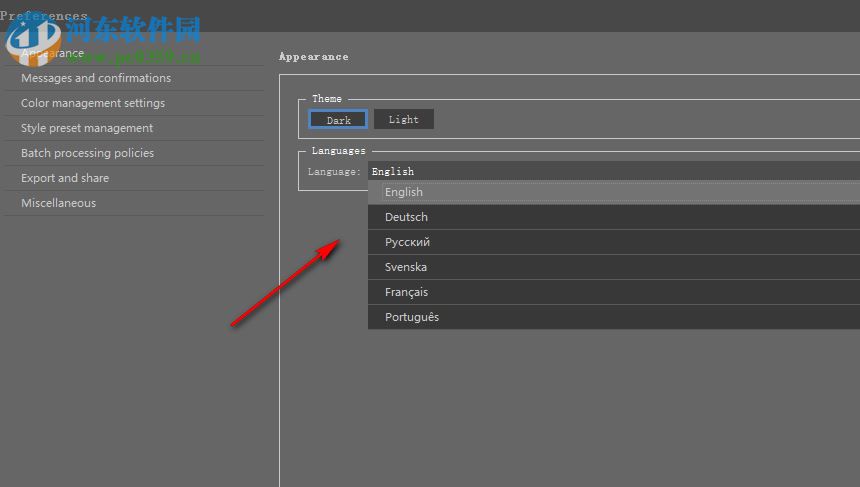Choose Deutsch from the language list

coord(614,217)
